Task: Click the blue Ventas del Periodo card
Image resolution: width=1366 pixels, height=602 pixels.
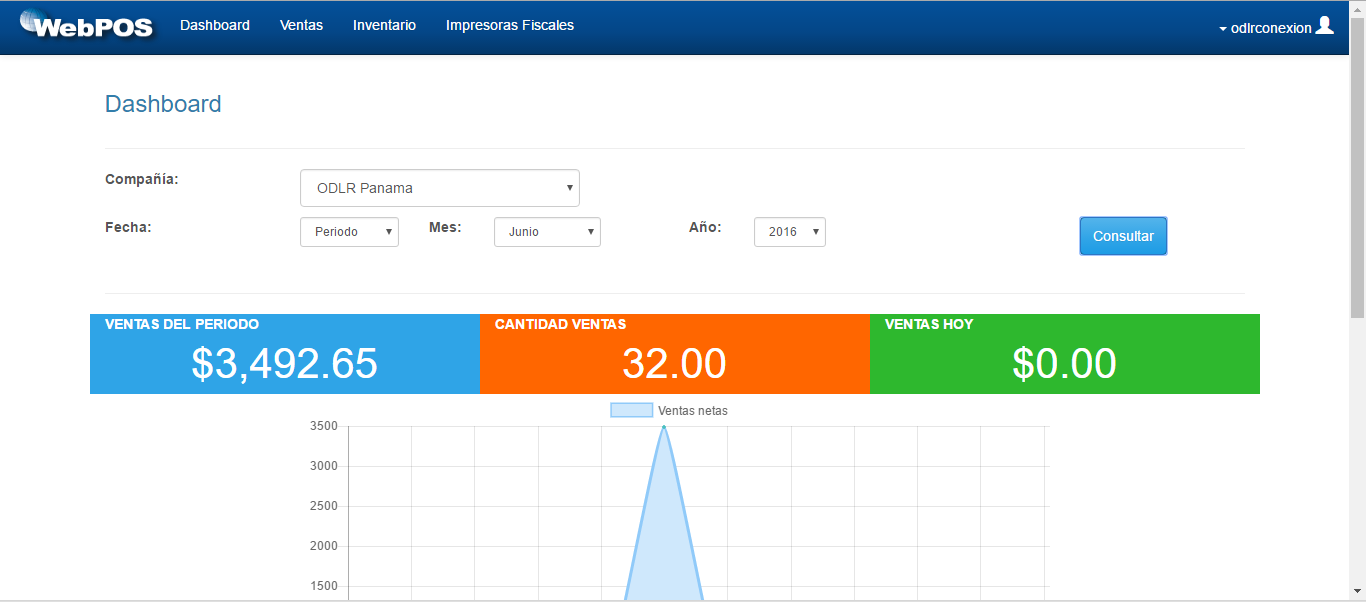Action: pos(284,353)
